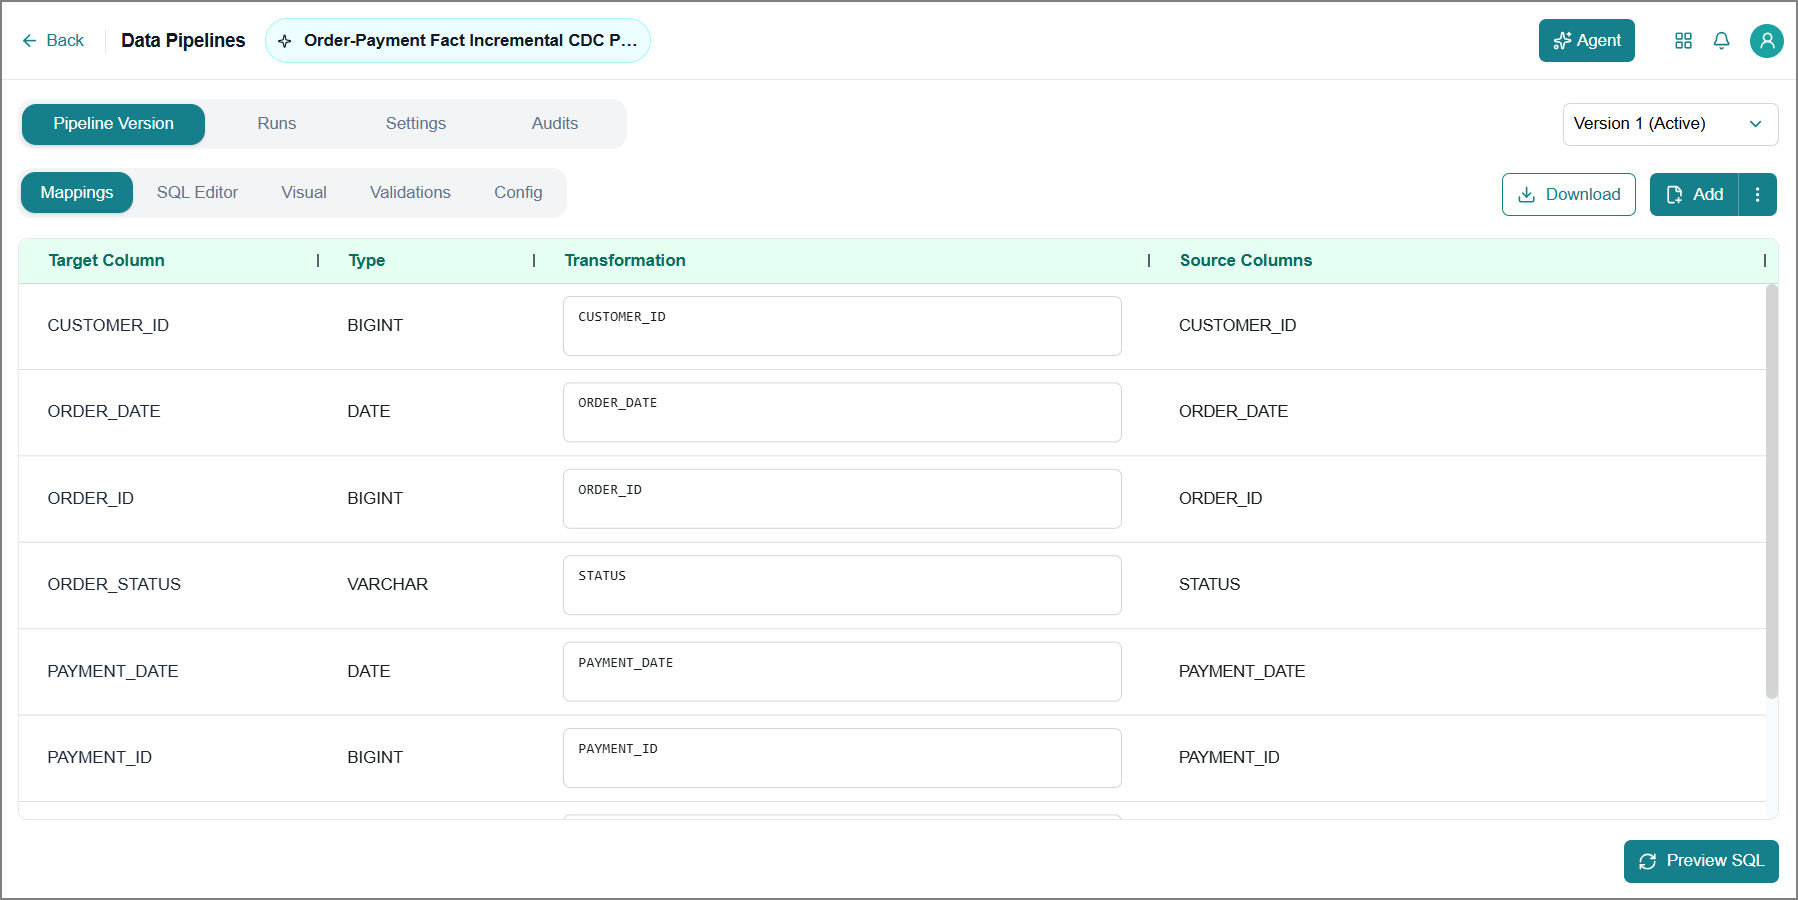Switch to the Audits tab
This screenshot has width=1798, height=900.
[554, 124]
